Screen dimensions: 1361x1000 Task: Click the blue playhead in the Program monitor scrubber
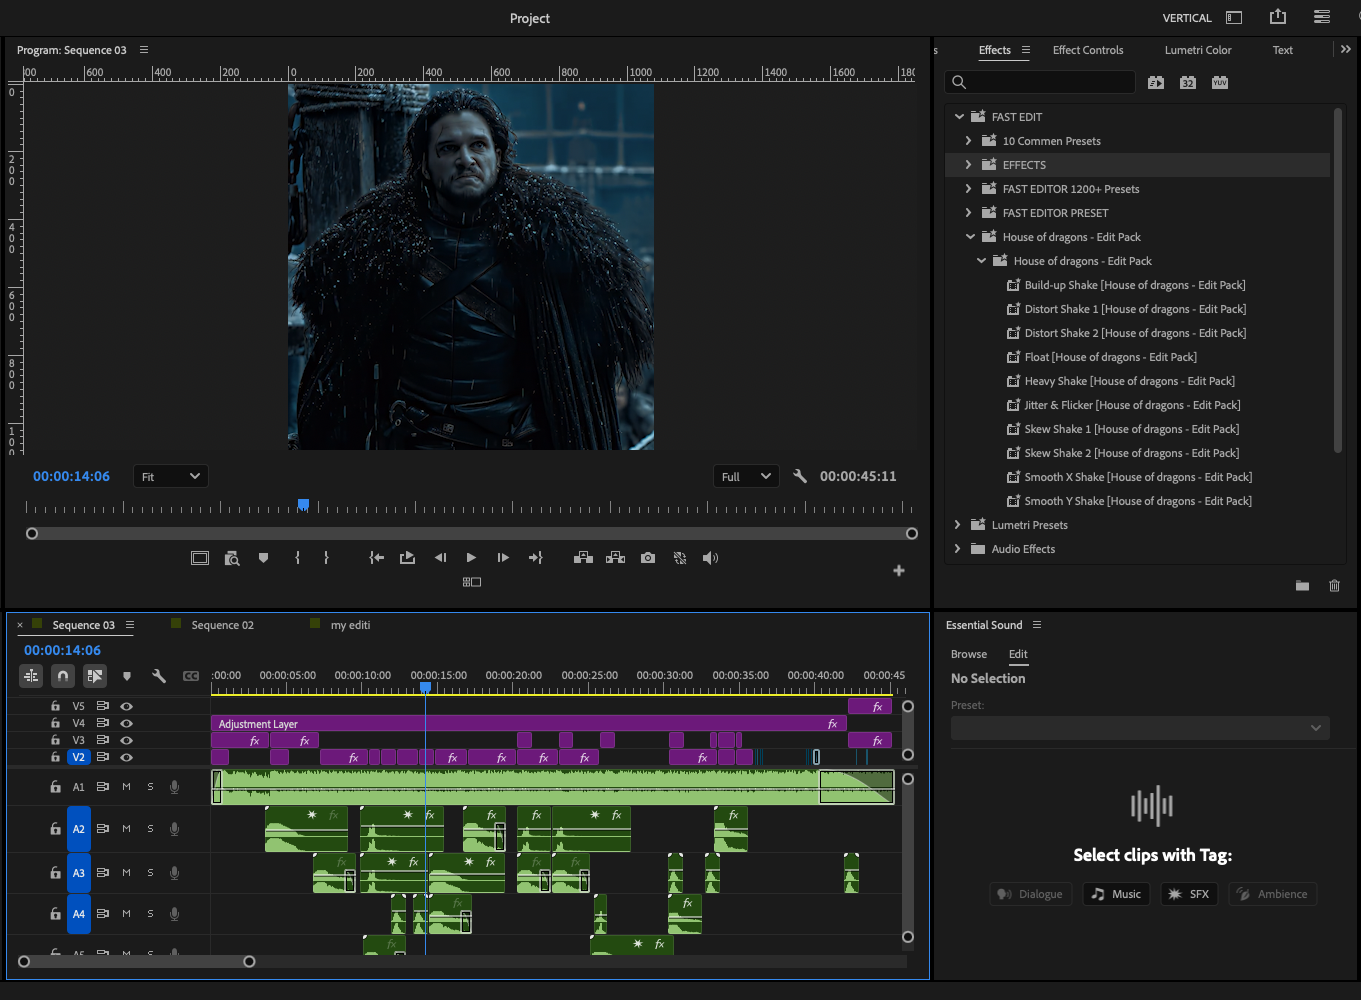coord(303,505)
